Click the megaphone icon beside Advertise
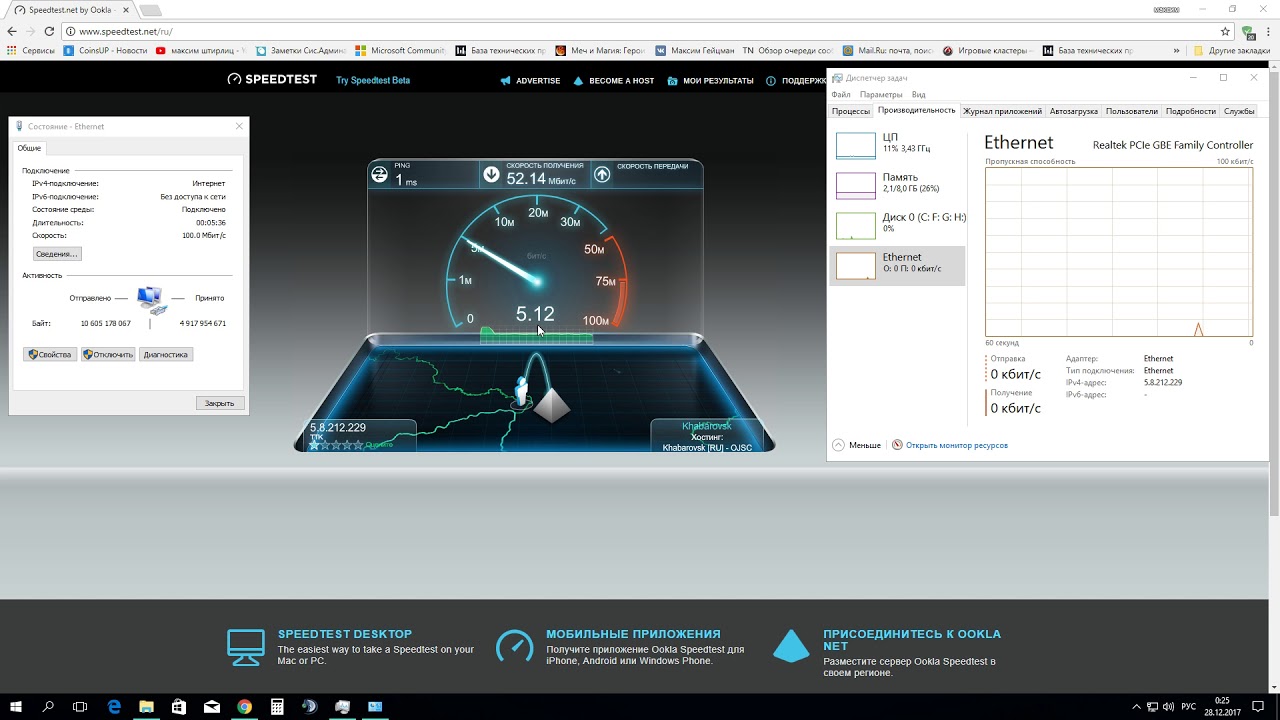This screenshot has height=720, width=1280. [506, 81]
